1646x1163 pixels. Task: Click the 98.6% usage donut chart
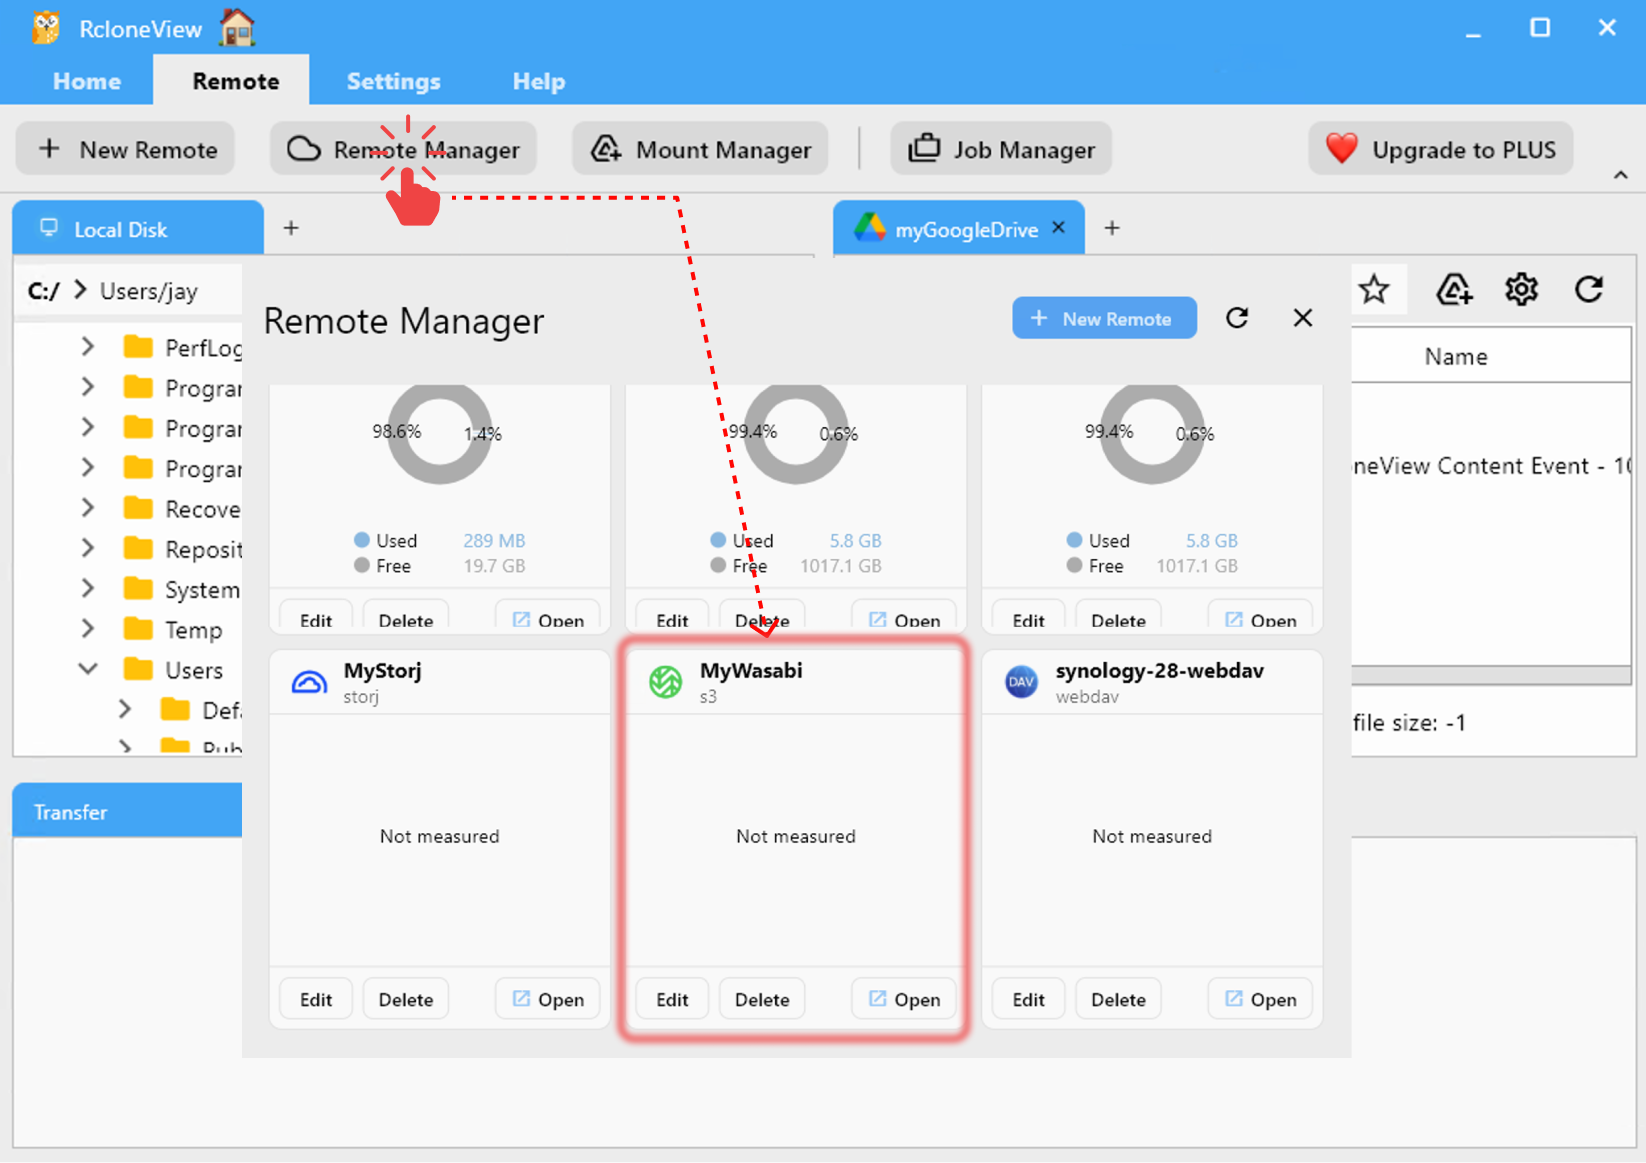(x=438, y=434)
